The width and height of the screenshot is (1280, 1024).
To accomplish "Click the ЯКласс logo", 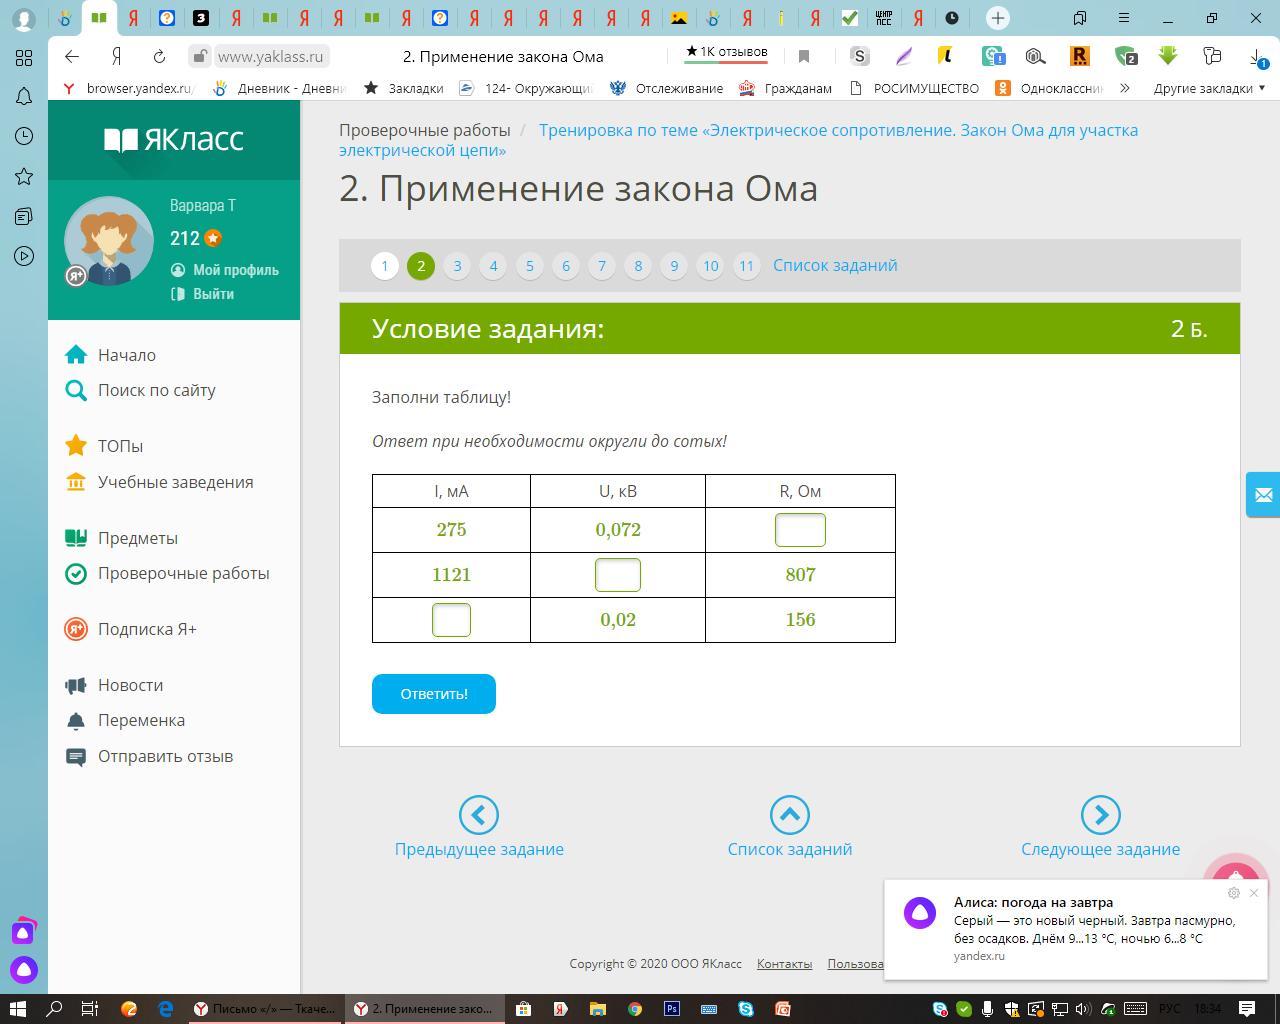I will tap(174, 139).
